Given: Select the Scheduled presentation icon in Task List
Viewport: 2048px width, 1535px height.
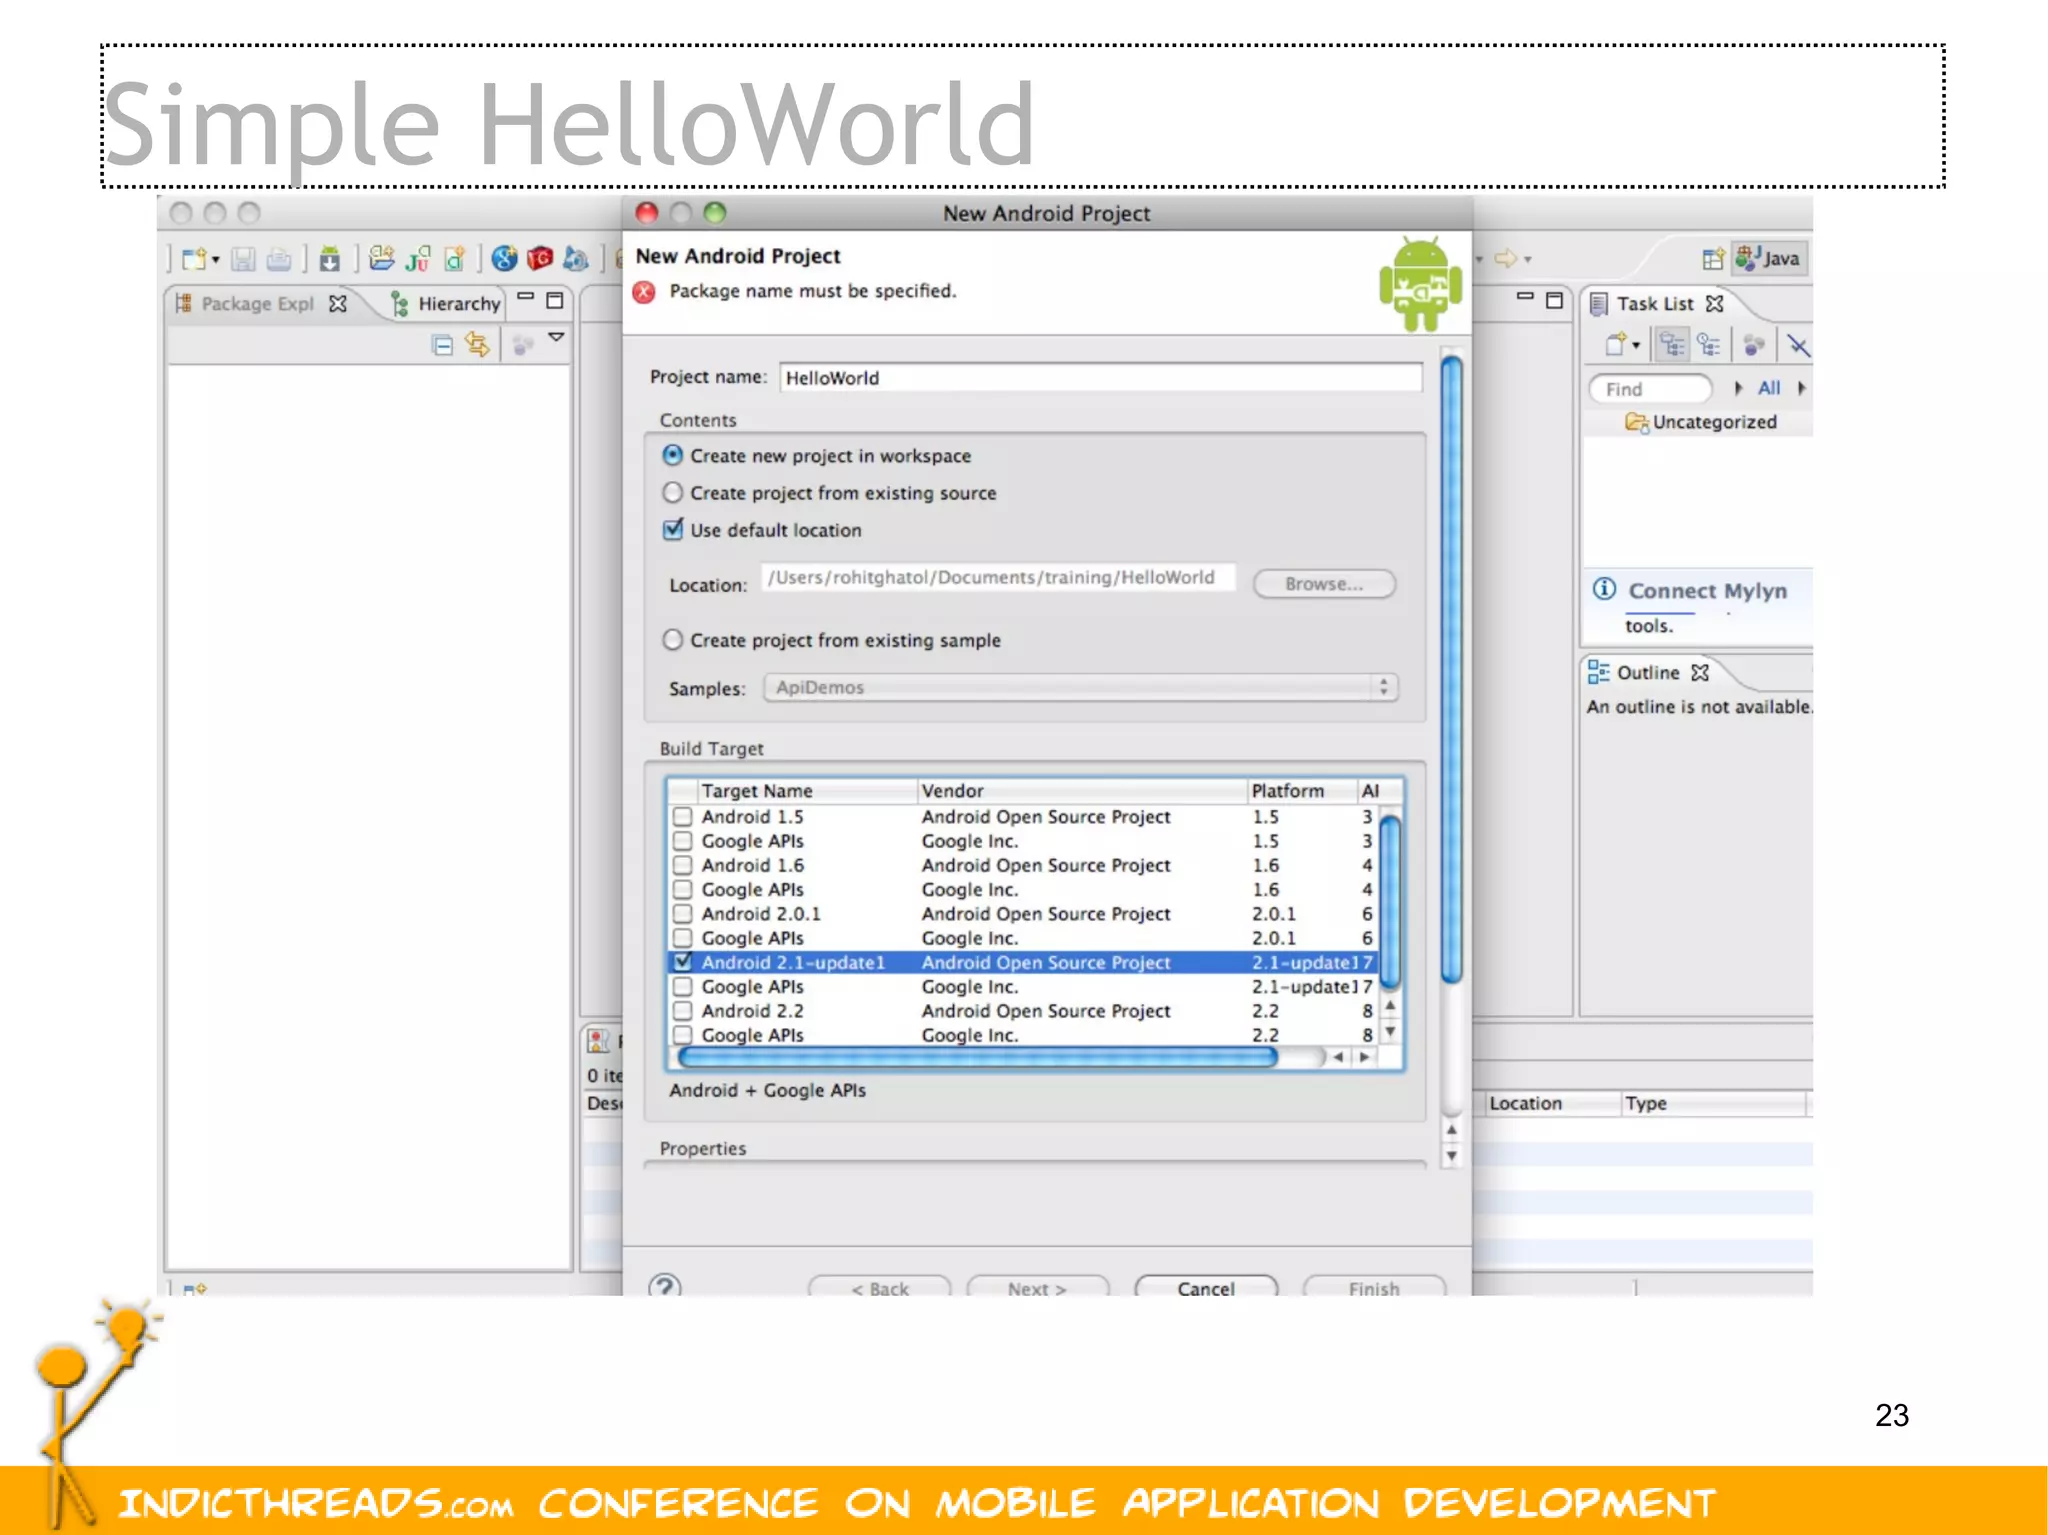Looking at the screenshot, I should [x=1709, y=345].
